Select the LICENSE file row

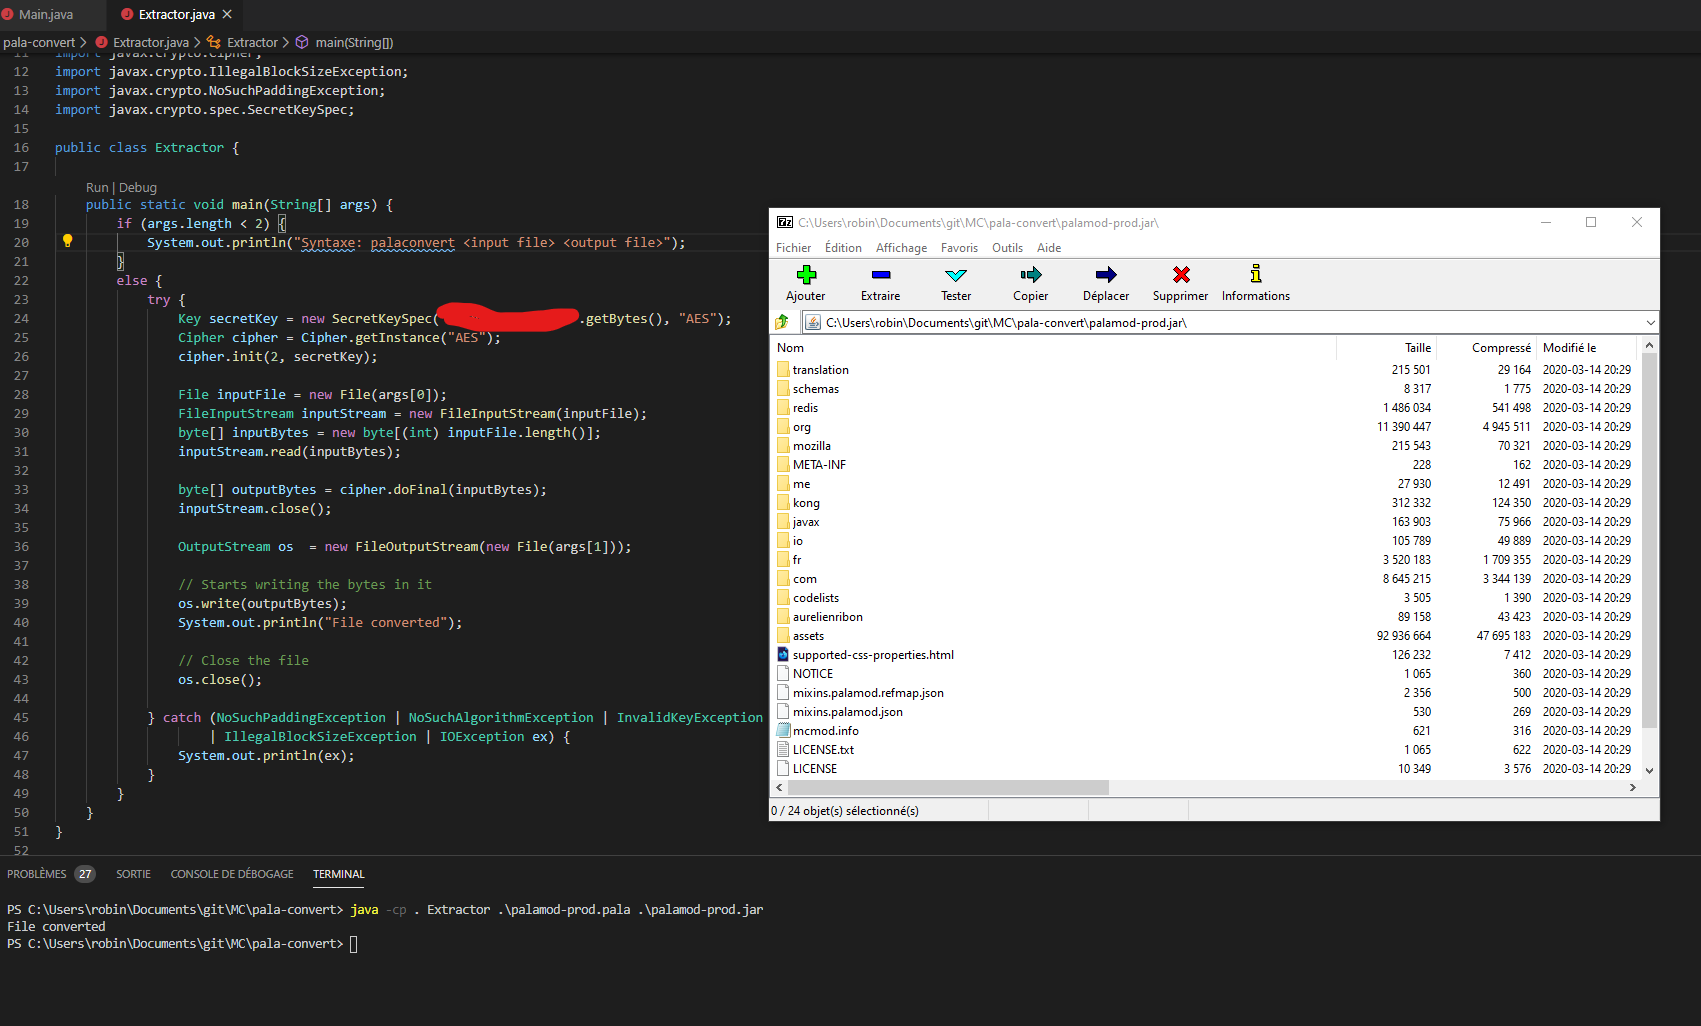pos(1206,768)
